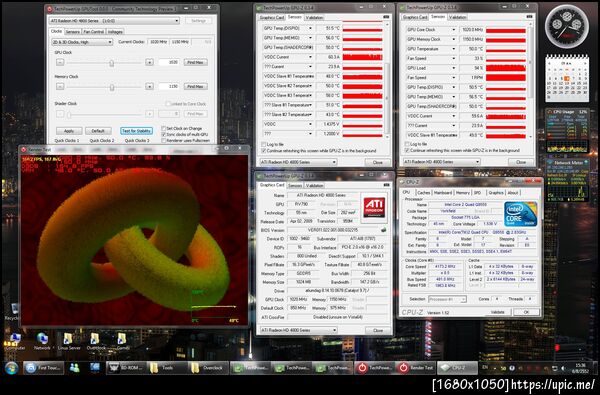Open the Mainboard tab in CPU-Z
The width and height of the screenshot is (600, 395).
coord(443,193)
